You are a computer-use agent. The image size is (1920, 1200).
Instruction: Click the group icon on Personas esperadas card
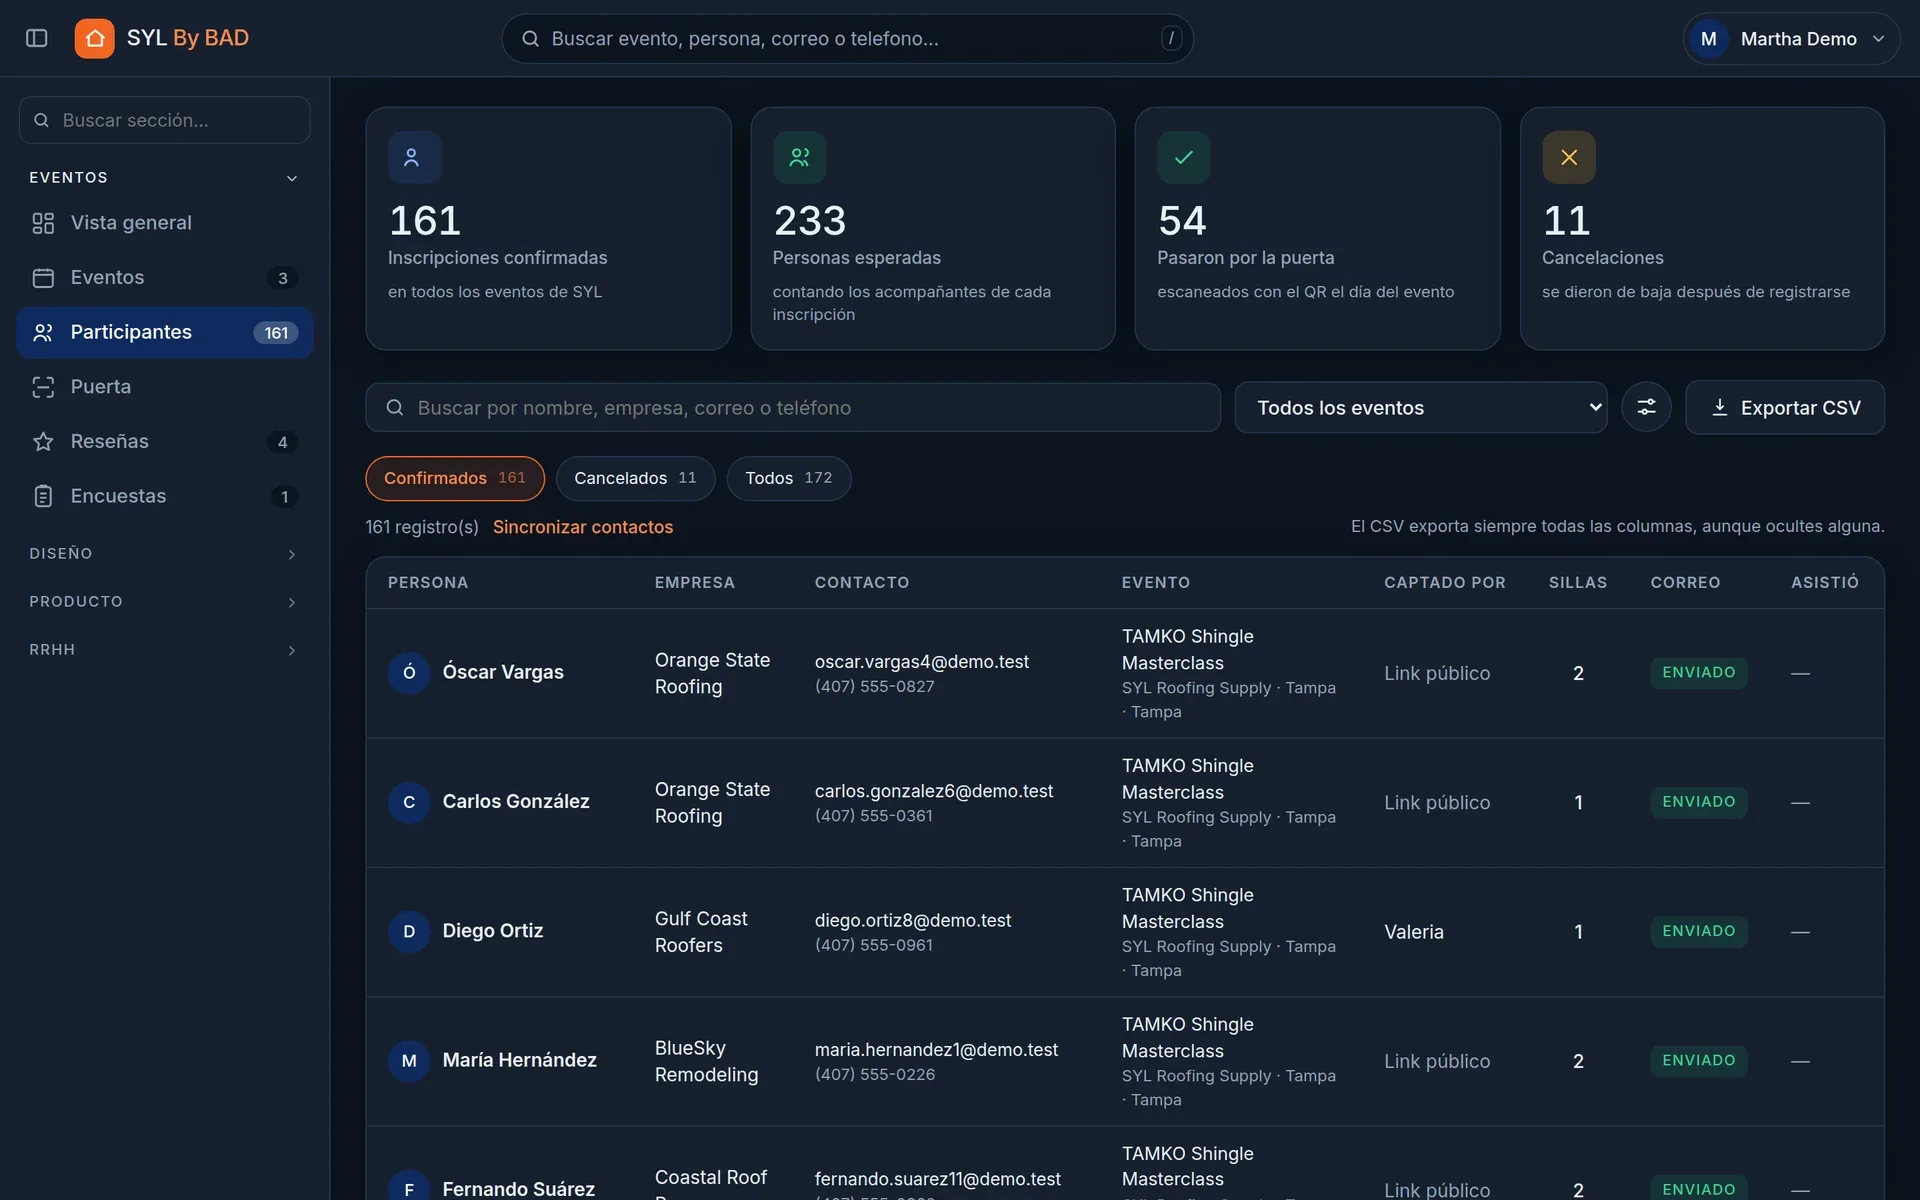pyautogui.click(x=799, y=157)
